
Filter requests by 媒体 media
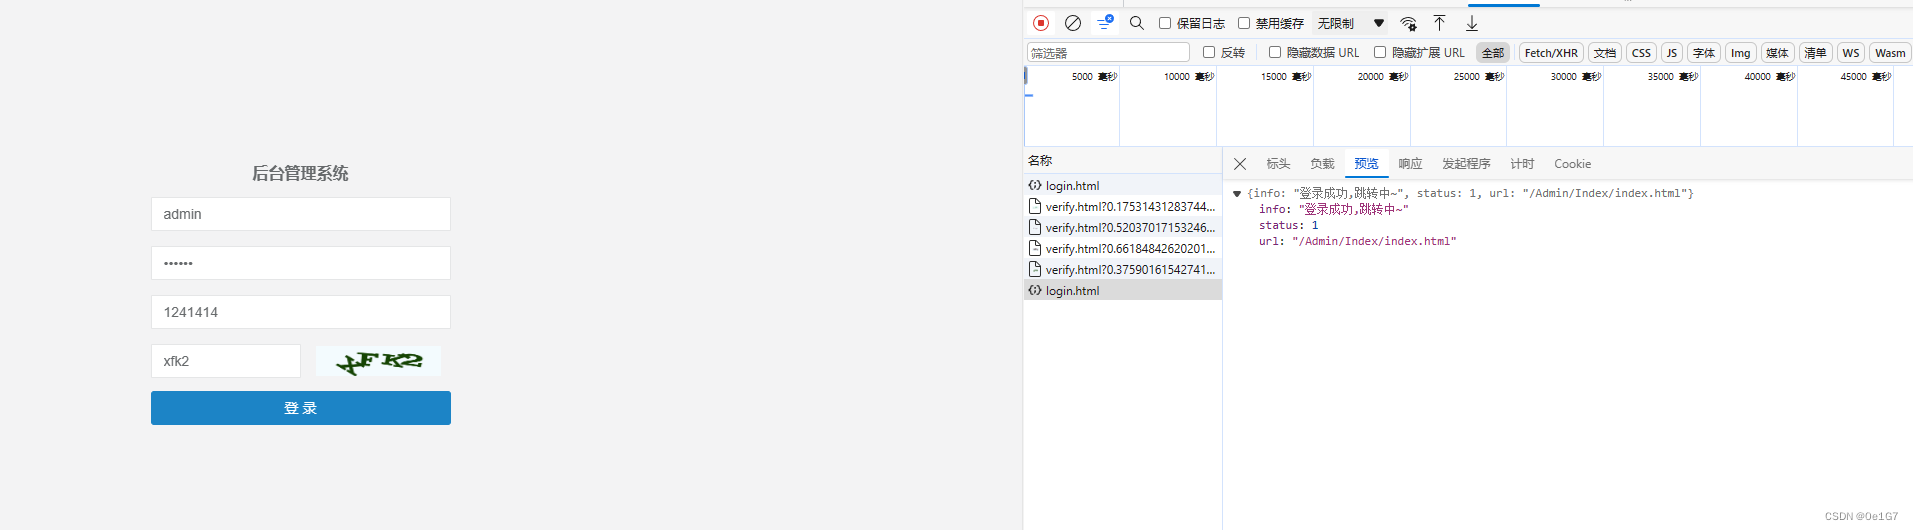(x=1777, y=53)
